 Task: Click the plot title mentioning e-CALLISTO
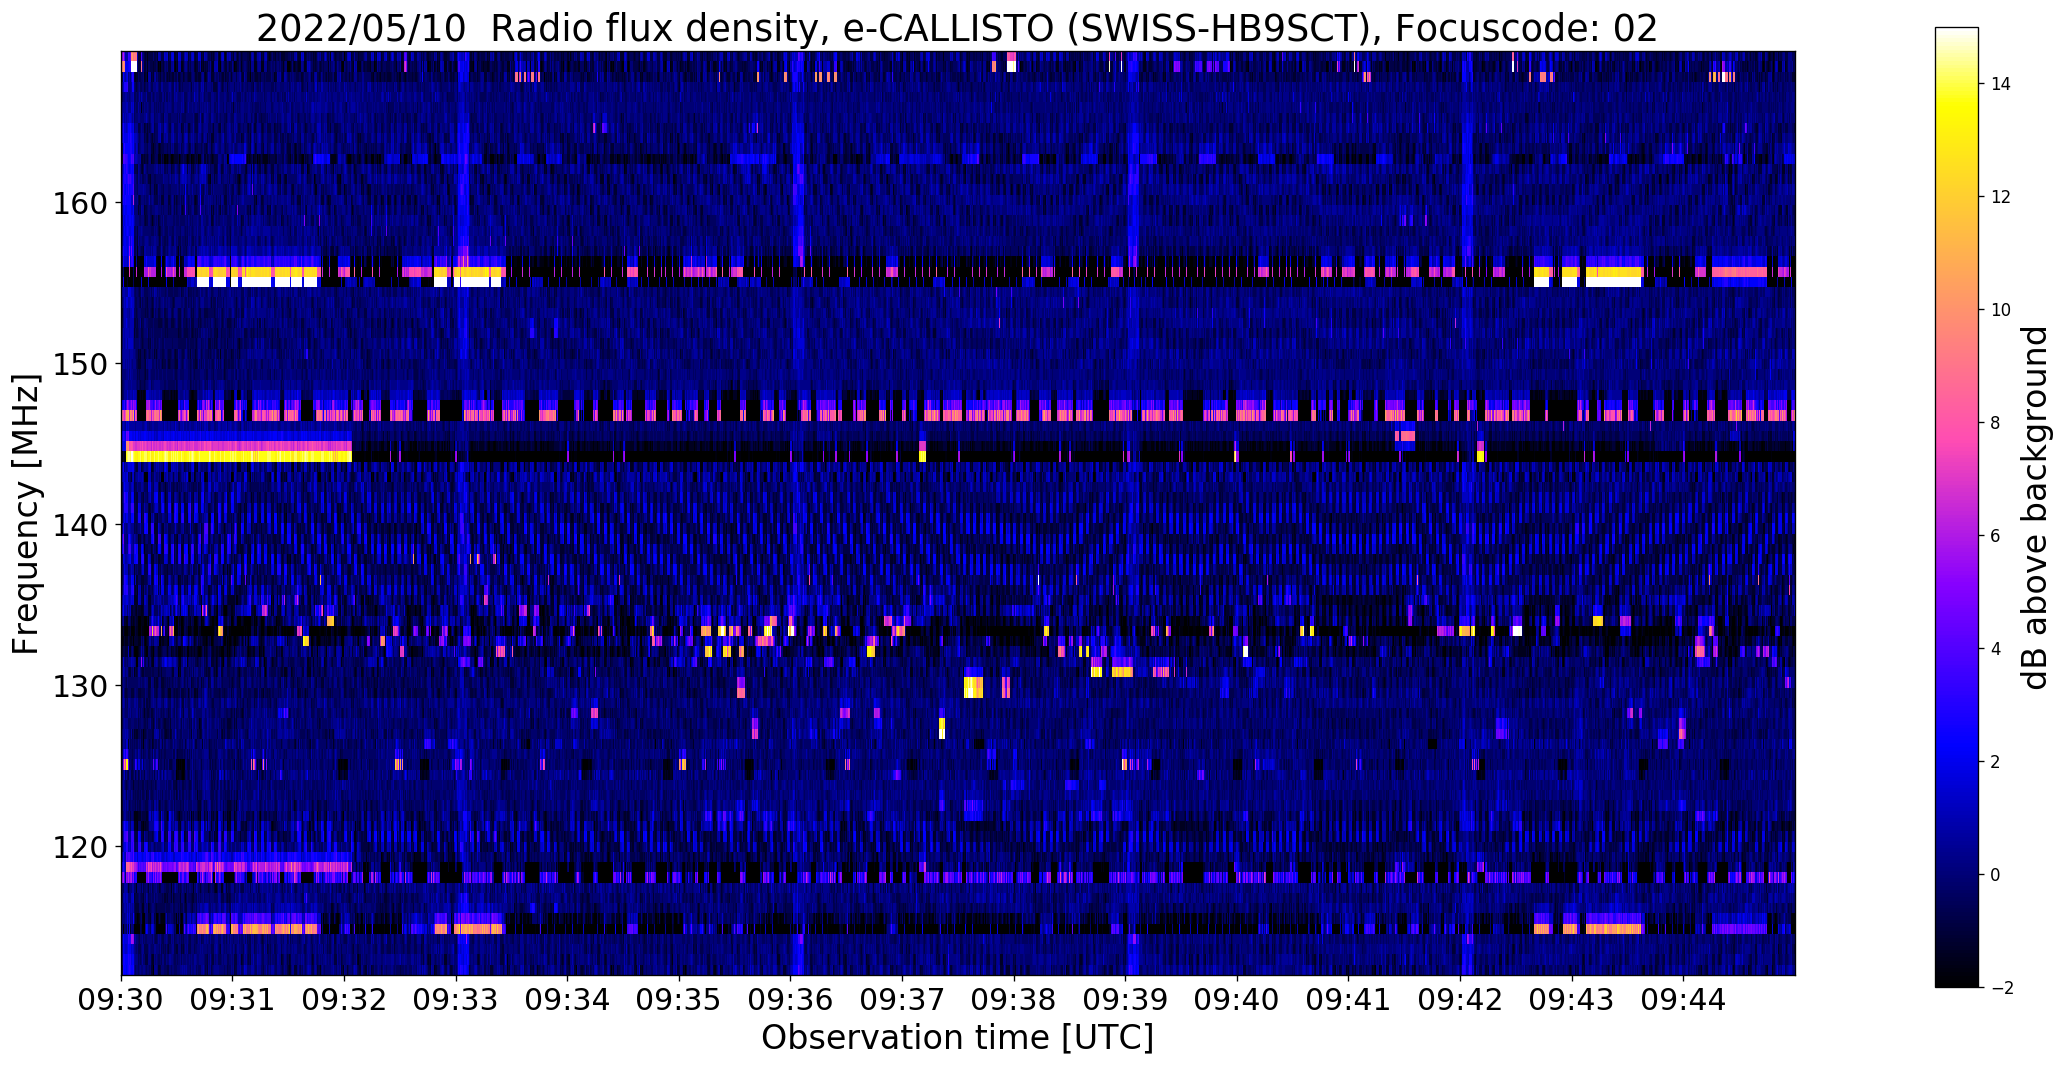pyautogui.click(x=957, y=28)
